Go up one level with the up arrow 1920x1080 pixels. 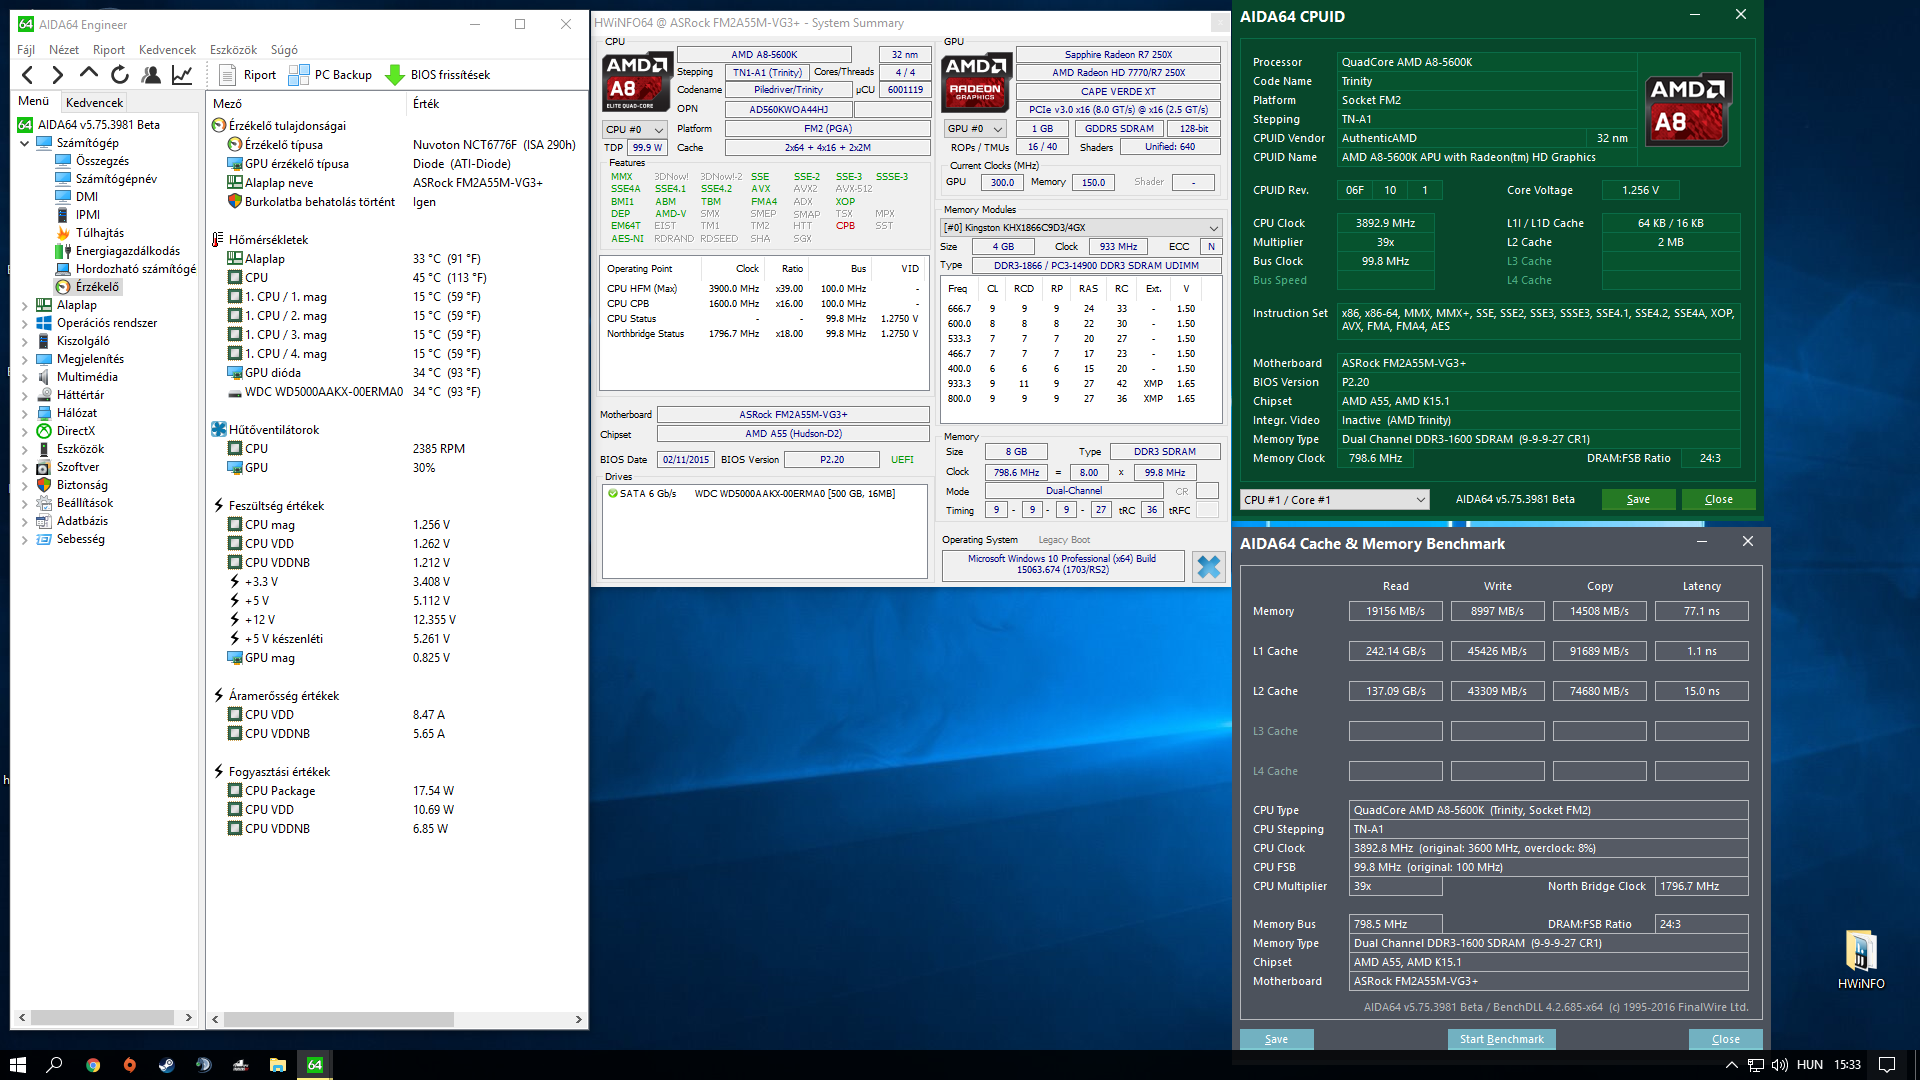[88, 75]
